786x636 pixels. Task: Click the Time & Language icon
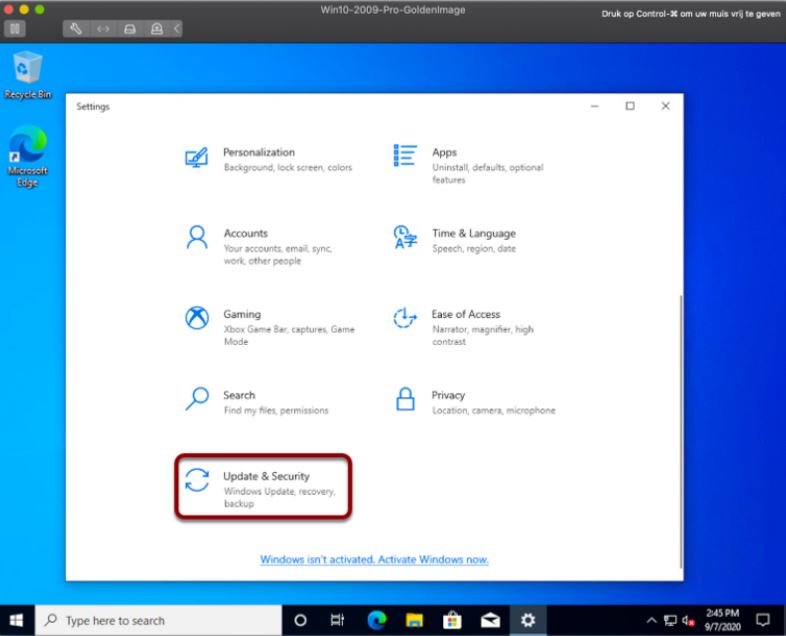click(405, 237)
